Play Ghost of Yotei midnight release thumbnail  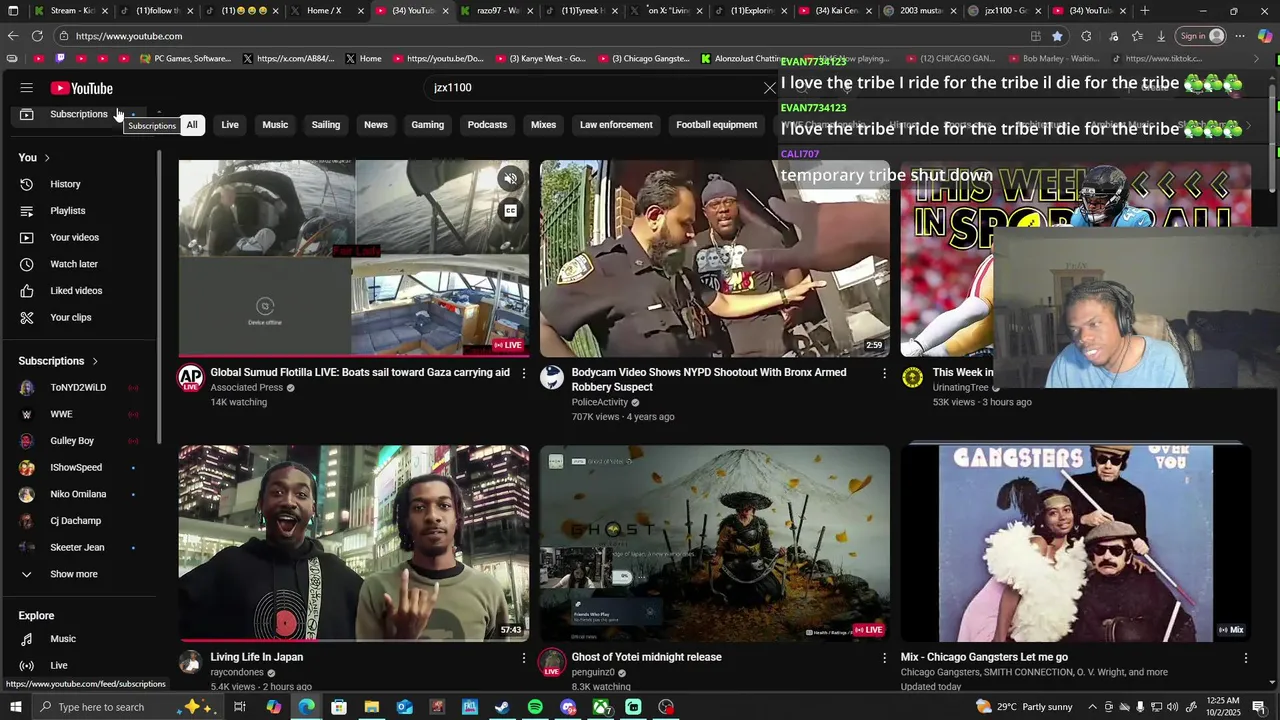715,543
